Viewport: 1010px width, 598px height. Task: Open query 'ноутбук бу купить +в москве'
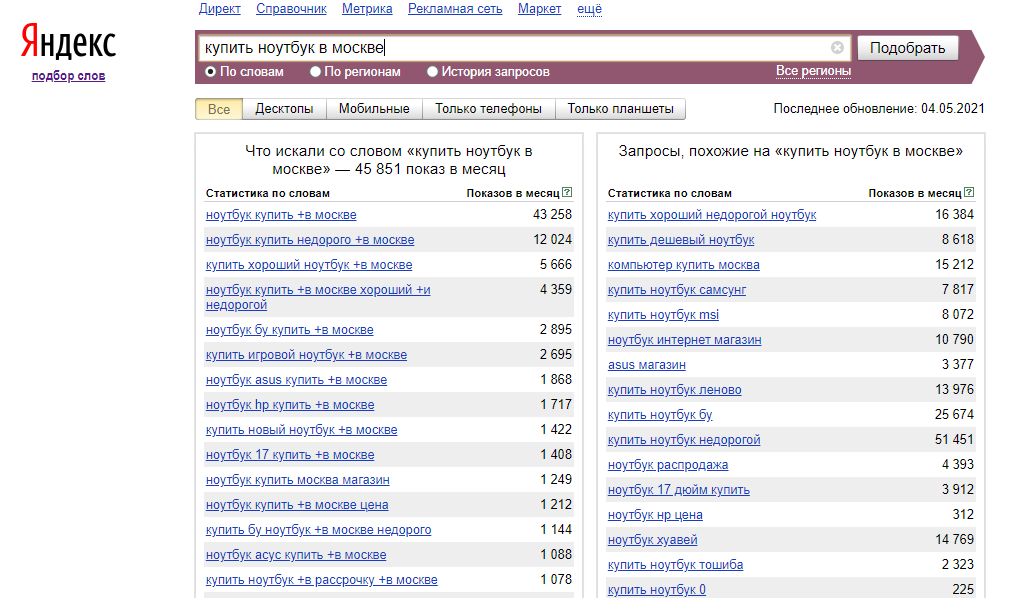(x=289, y=330)
